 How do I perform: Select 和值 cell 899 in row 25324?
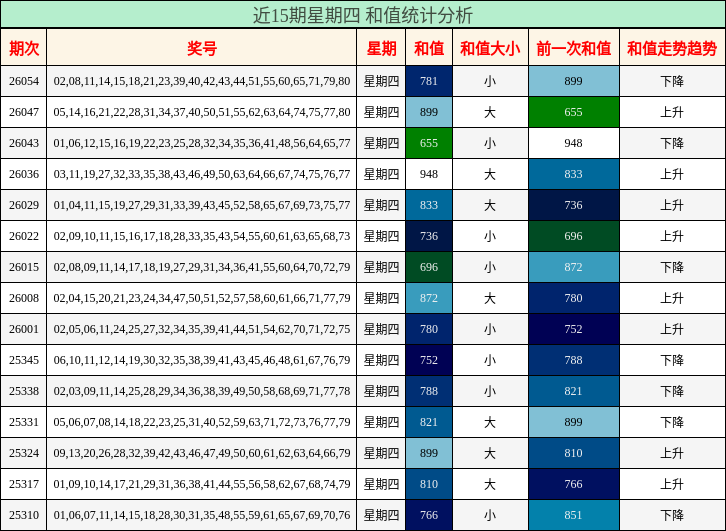[x=429, y=453]
